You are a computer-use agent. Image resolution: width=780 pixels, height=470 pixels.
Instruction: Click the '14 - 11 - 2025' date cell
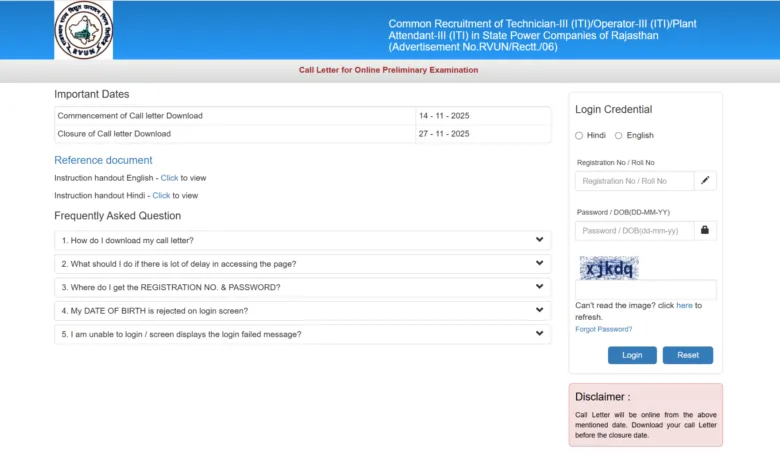point(483,116)
